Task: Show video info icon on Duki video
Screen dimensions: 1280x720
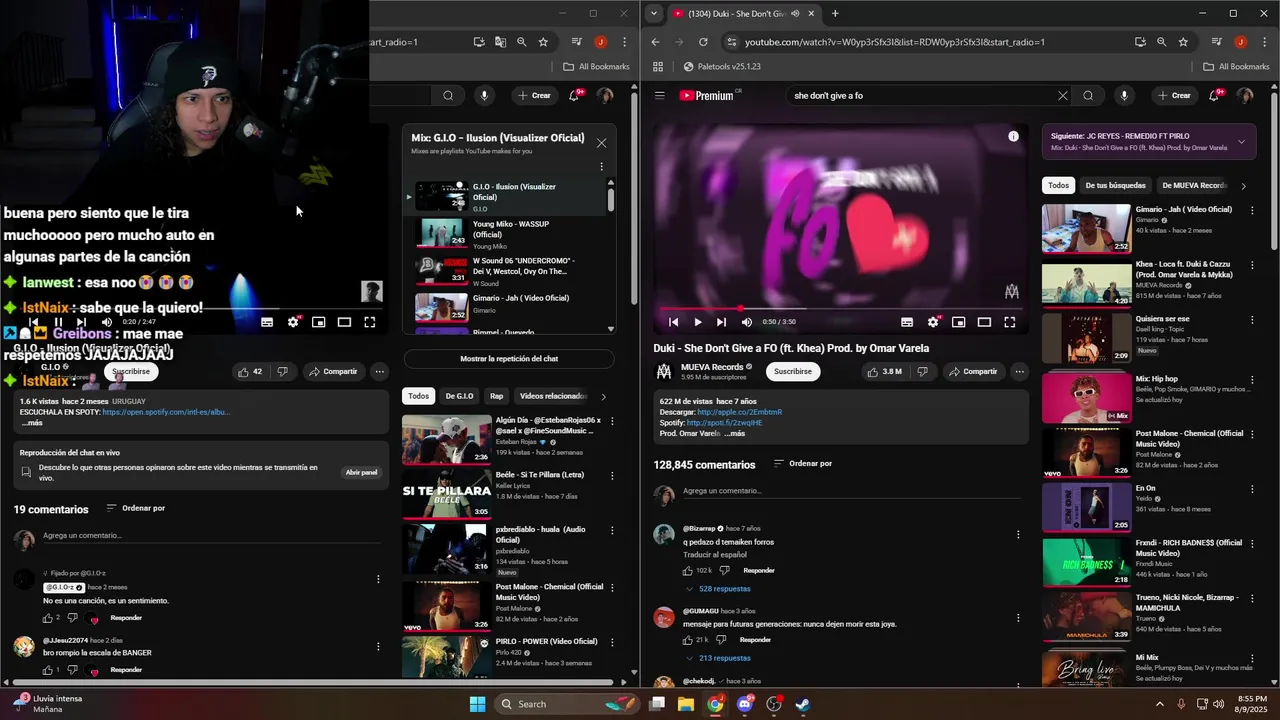Action: (1013, 136)
